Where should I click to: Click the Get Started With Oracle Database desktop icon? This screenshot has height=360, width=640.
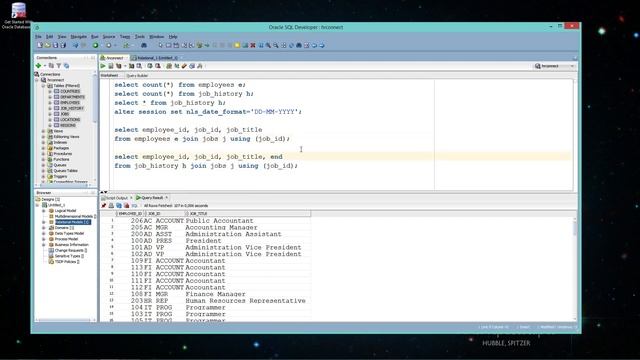[x=18, y=16]
